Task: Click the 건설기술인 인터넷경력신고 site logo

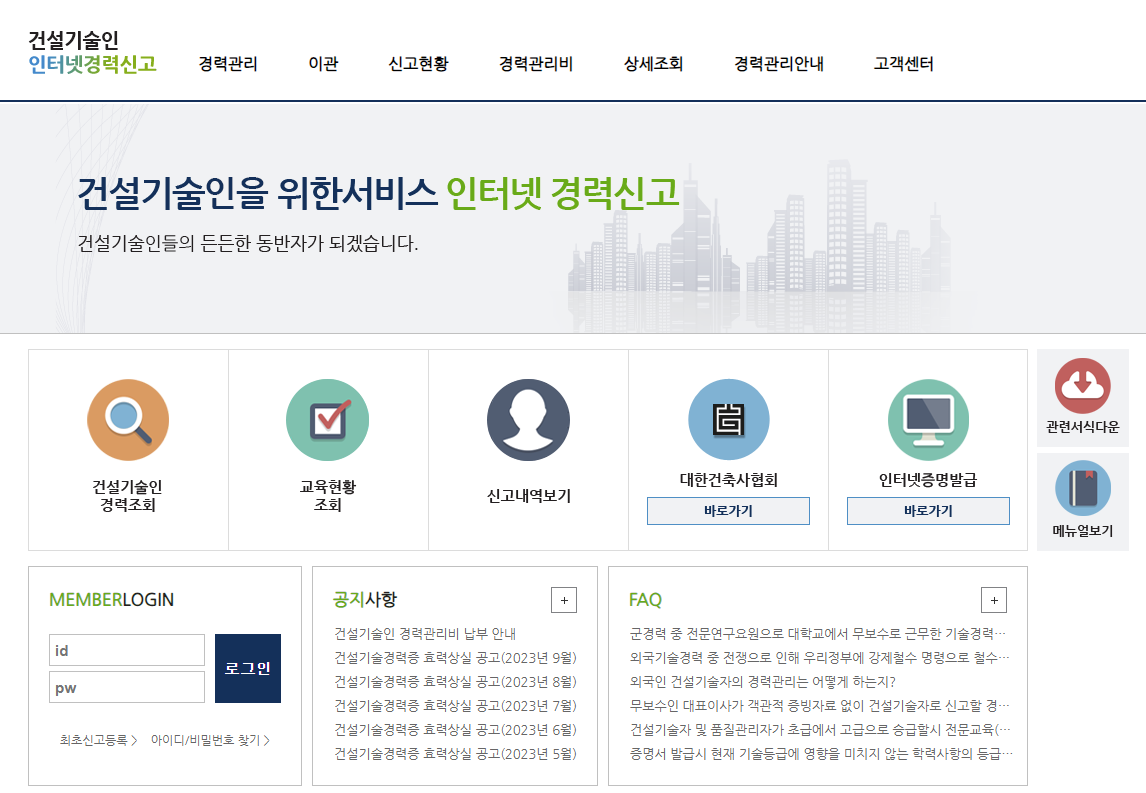Action: 92,52
